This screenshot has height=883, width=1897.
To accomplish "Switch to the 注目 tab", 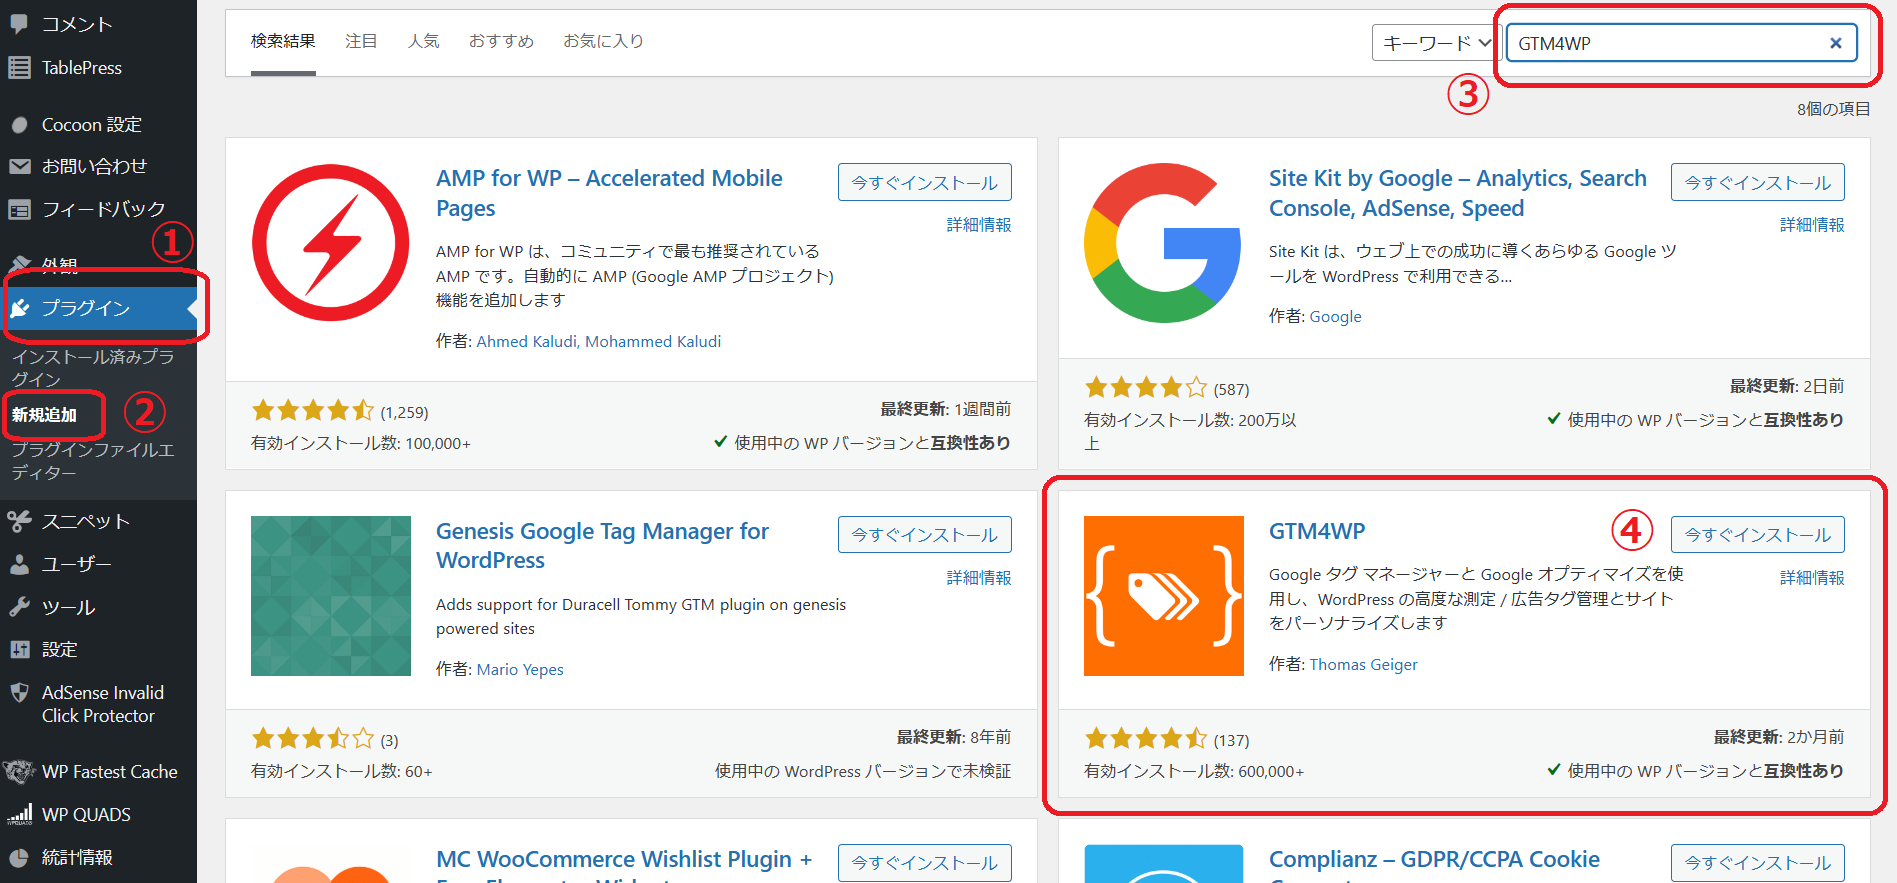I will [x=361, y=41].
